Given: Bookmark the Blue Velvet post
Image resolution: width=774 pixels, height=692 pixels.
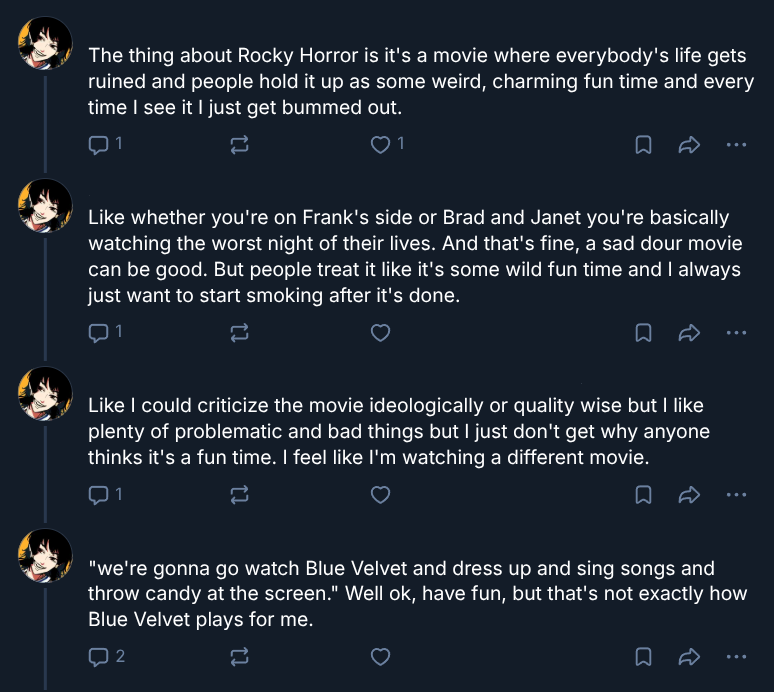Looking at the screenshot, I should point(643,657).
